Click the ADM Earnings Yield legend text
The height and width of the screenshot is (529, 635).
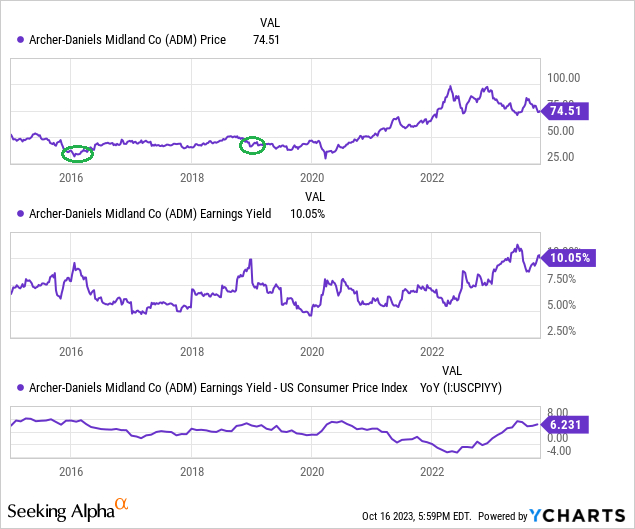point(150,214)
